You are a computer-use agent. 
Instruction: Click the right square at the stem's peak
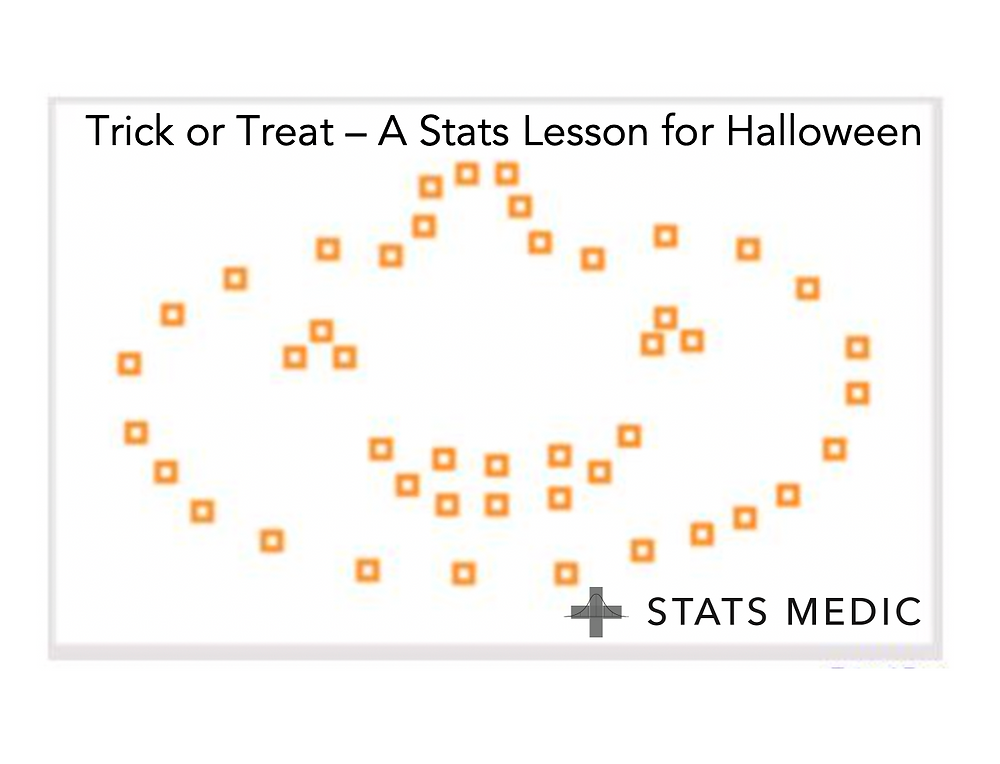[507, 174]
